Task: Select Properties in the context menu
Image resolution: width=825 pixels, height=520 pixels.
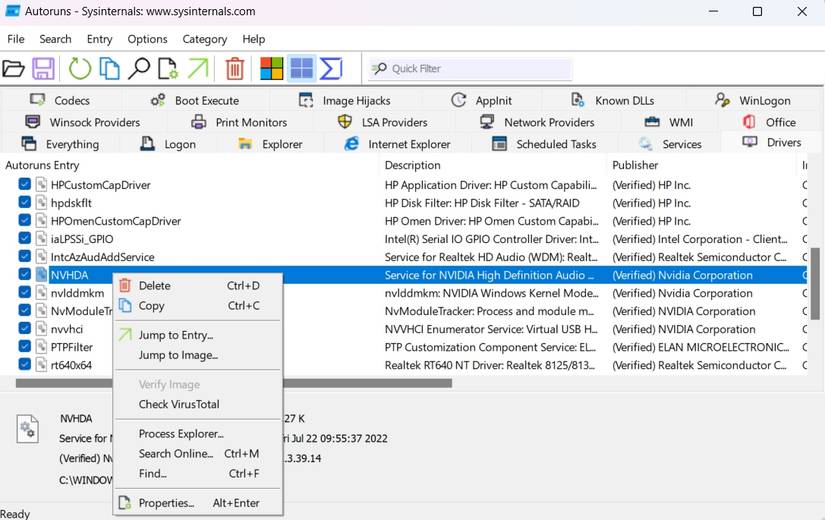Action: click(x=166, y=503)
